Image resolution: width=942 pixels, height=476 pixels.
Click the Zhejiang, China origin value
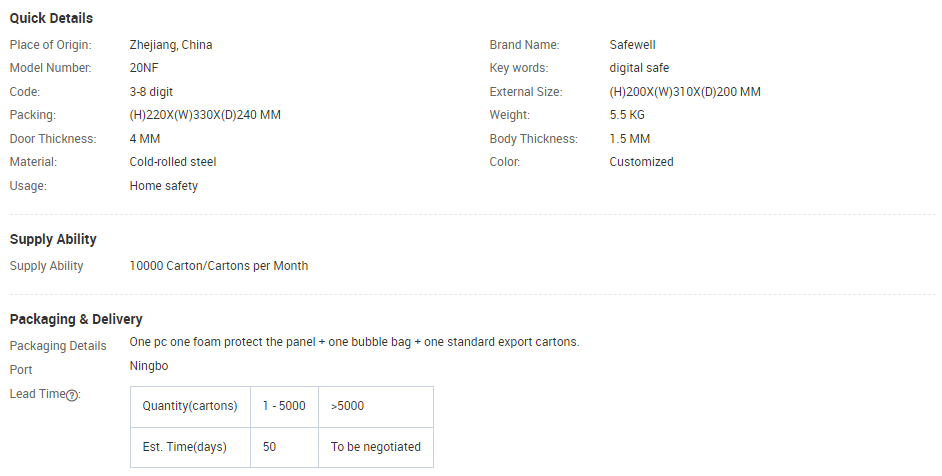click(171, 44)
